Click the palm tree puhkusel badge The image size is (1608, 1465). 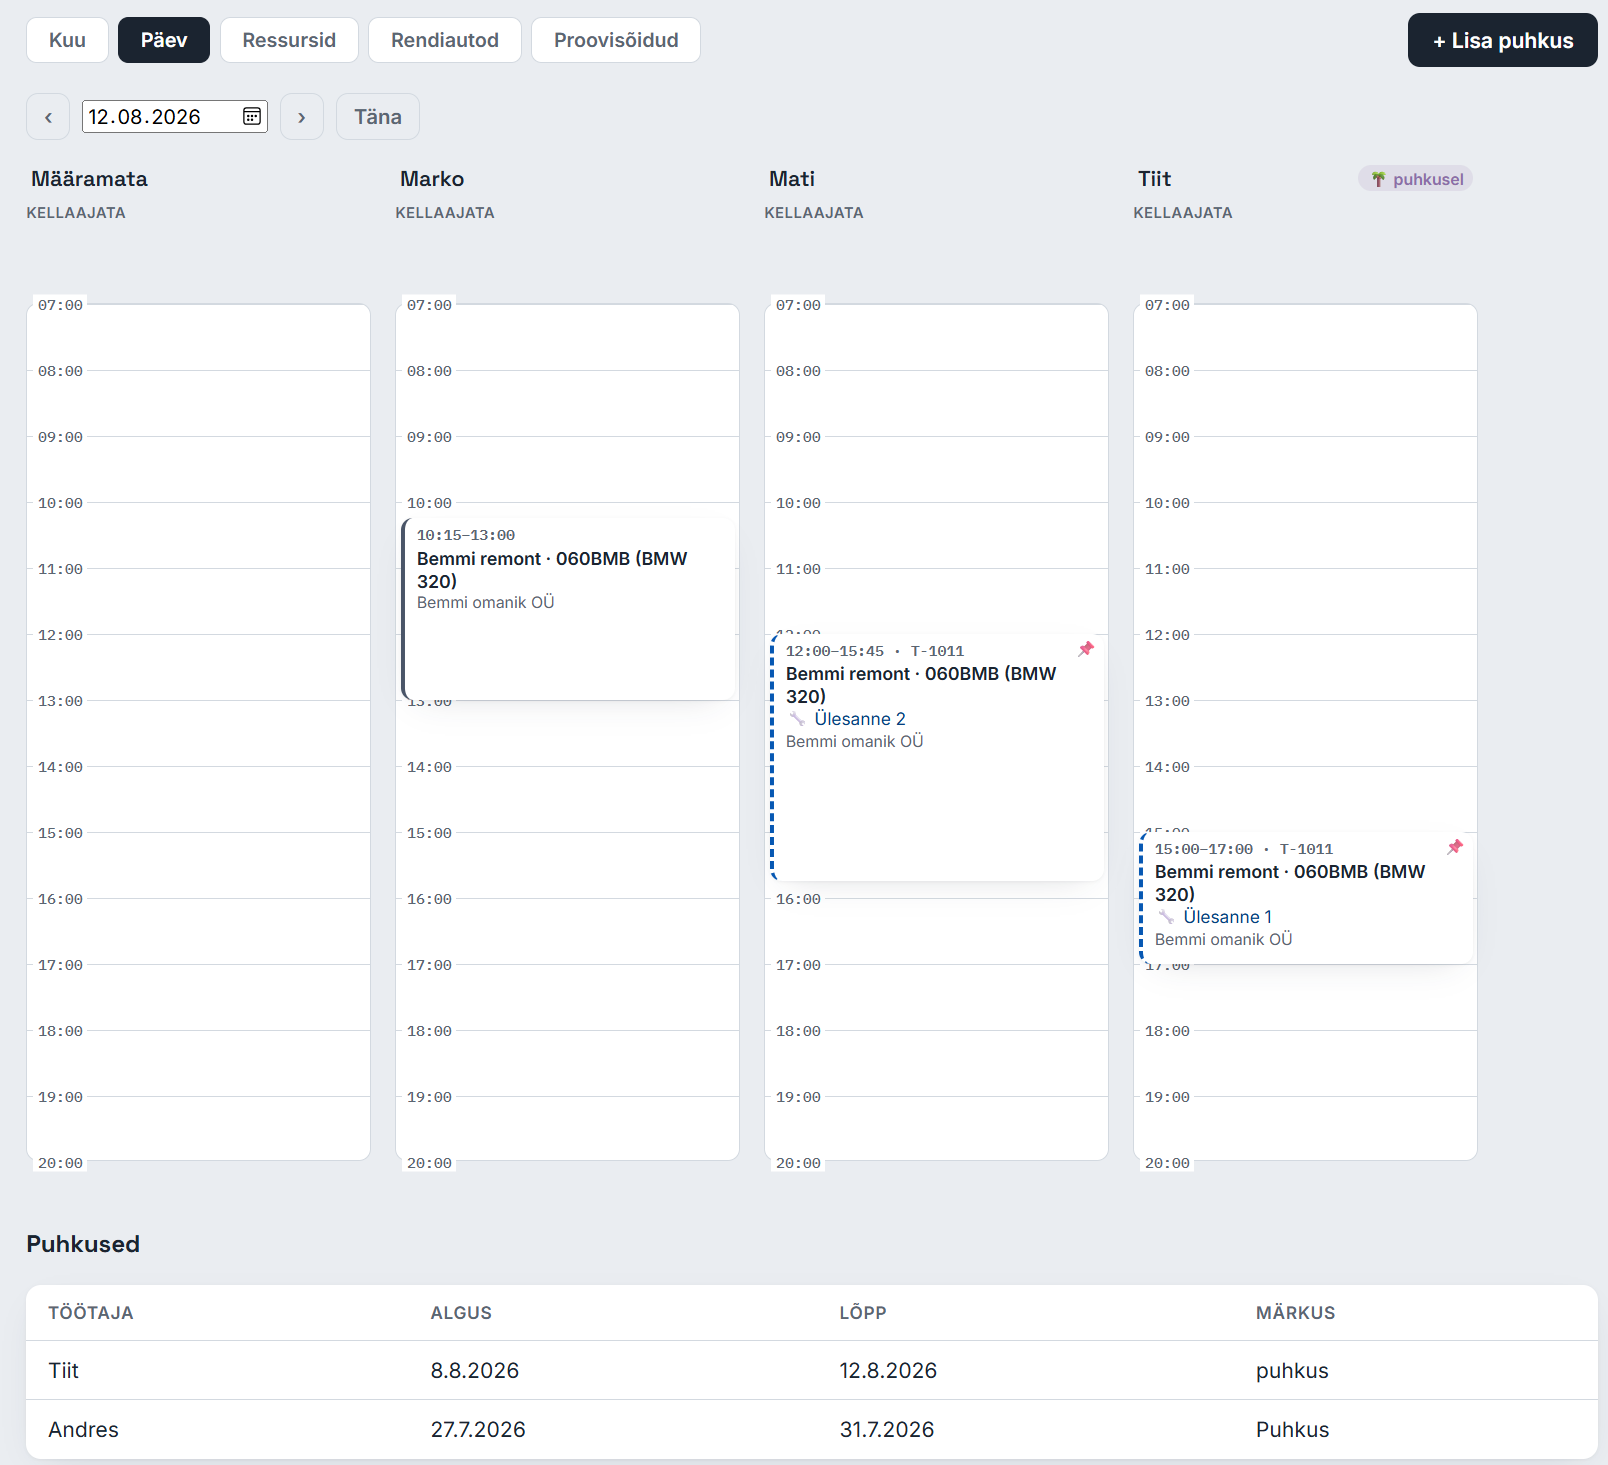point(1416,179)
